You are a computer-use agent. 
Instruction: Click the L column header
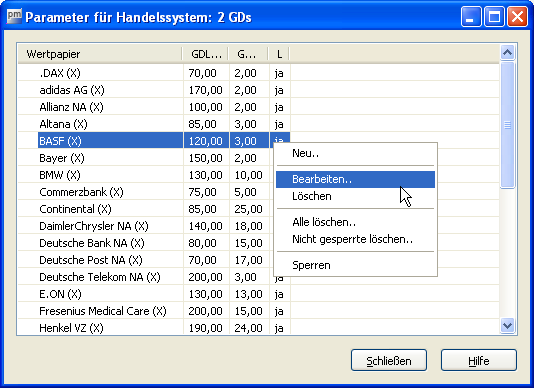click(x=279, y=54)
